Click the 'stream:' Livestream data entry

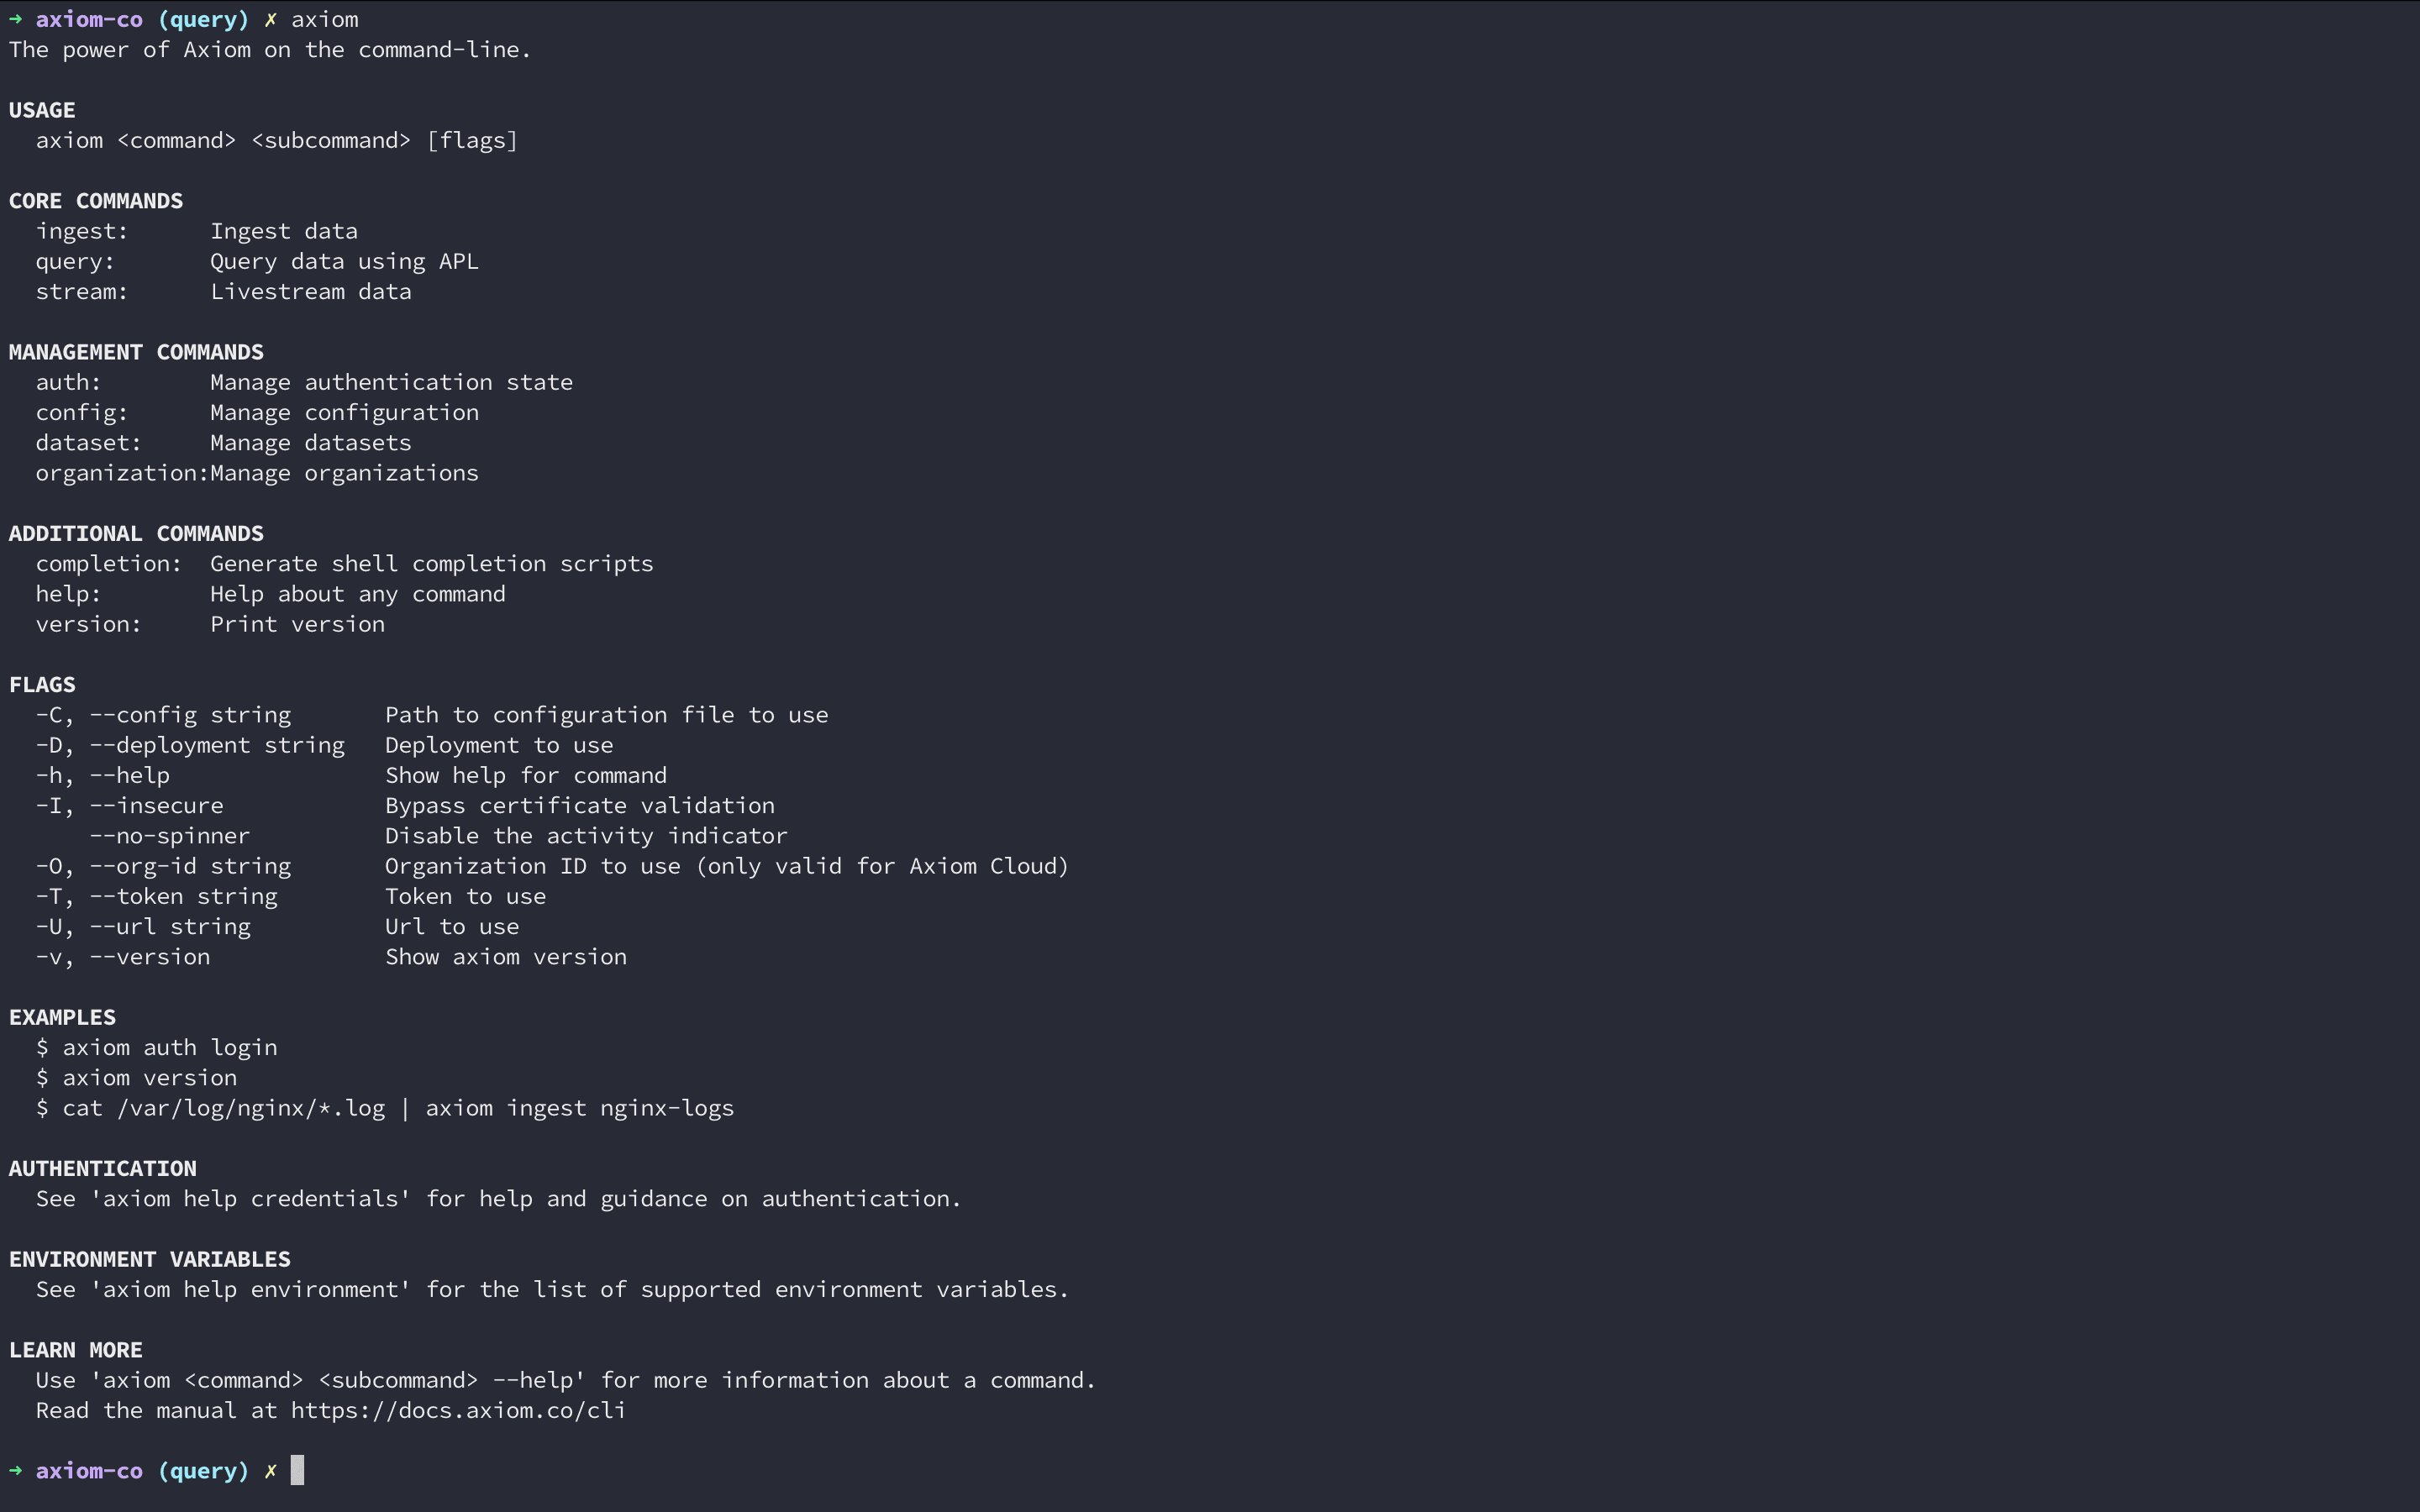(x=223, y=292)
